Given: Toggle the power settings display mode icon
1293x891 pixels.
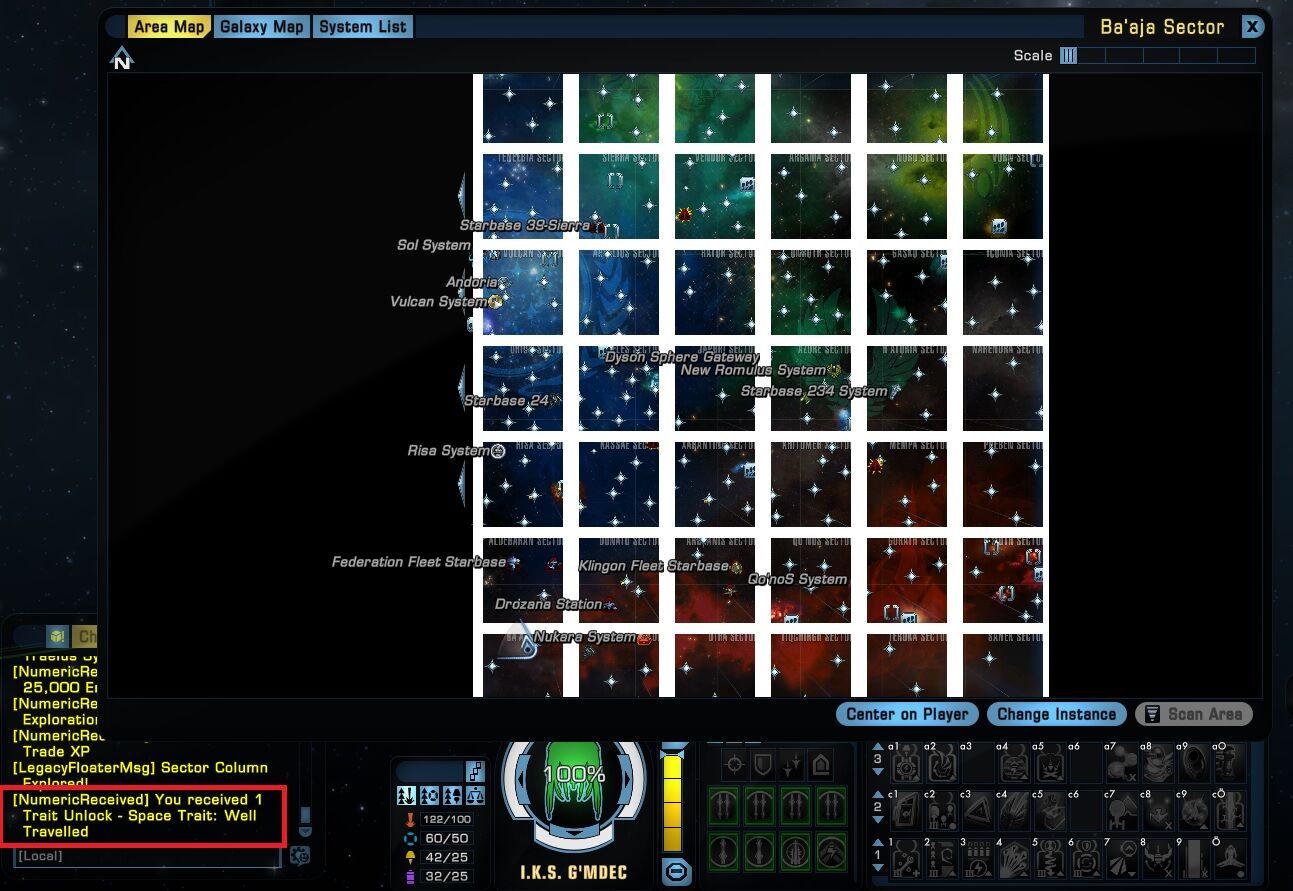Looking at the screenshot, I should pyautogui.click(x=475, y=771).
